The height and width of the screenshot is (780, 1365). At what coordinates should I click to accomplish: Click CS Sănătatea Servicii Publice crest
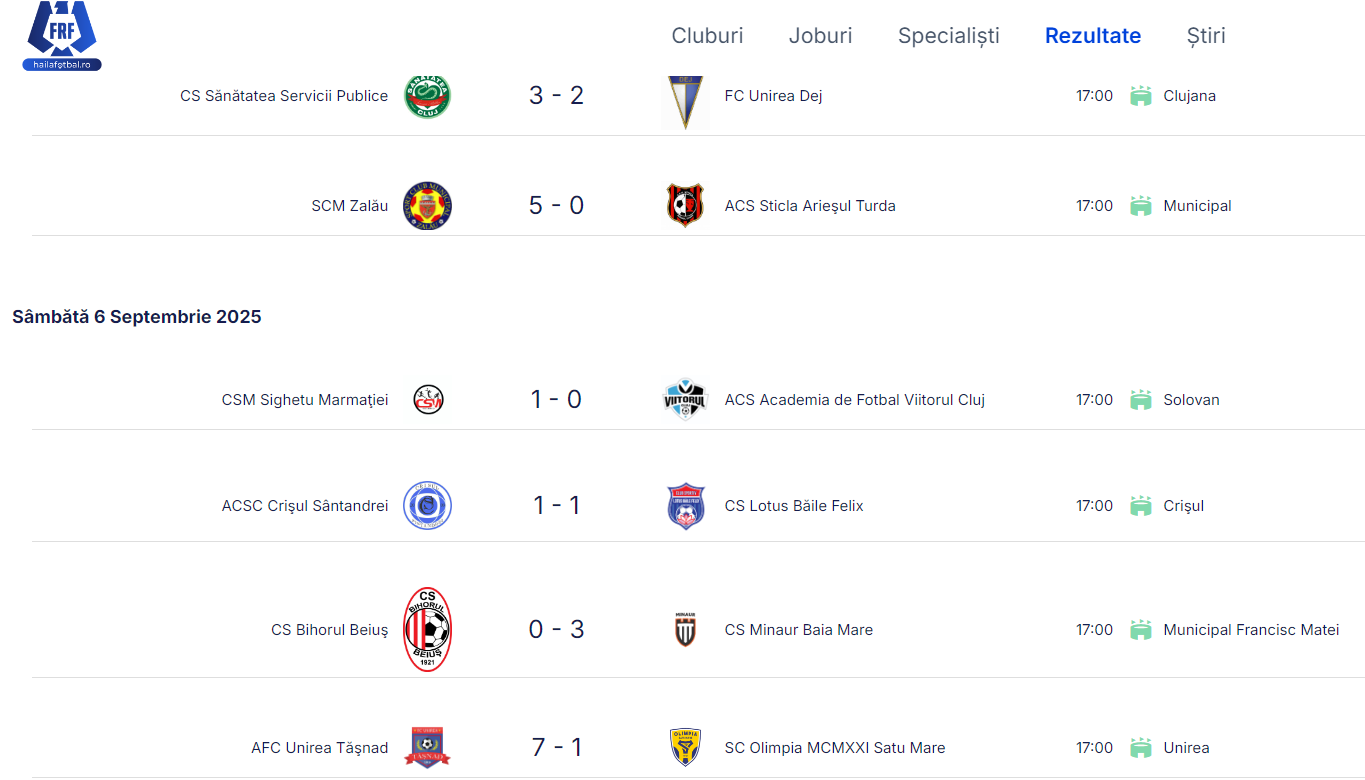click(427, 96)
